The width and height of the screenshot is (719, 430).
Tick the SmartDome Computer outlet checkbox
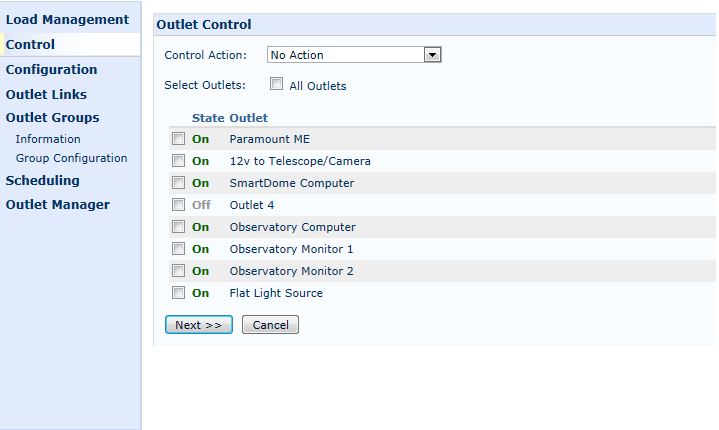point(178,182)
